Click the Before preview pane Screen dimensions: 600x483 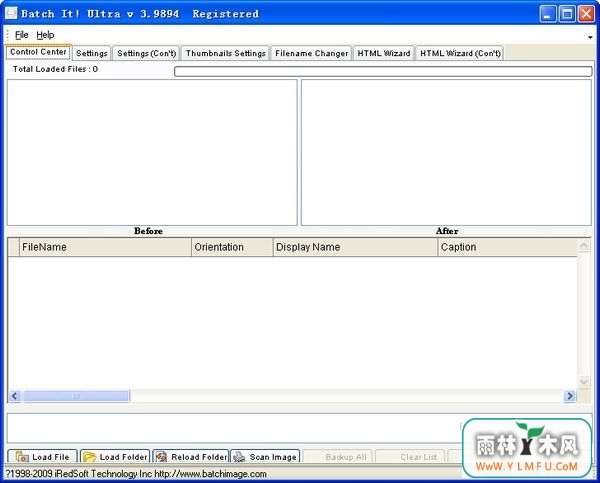pyautogui.click(x=152, y=152)
